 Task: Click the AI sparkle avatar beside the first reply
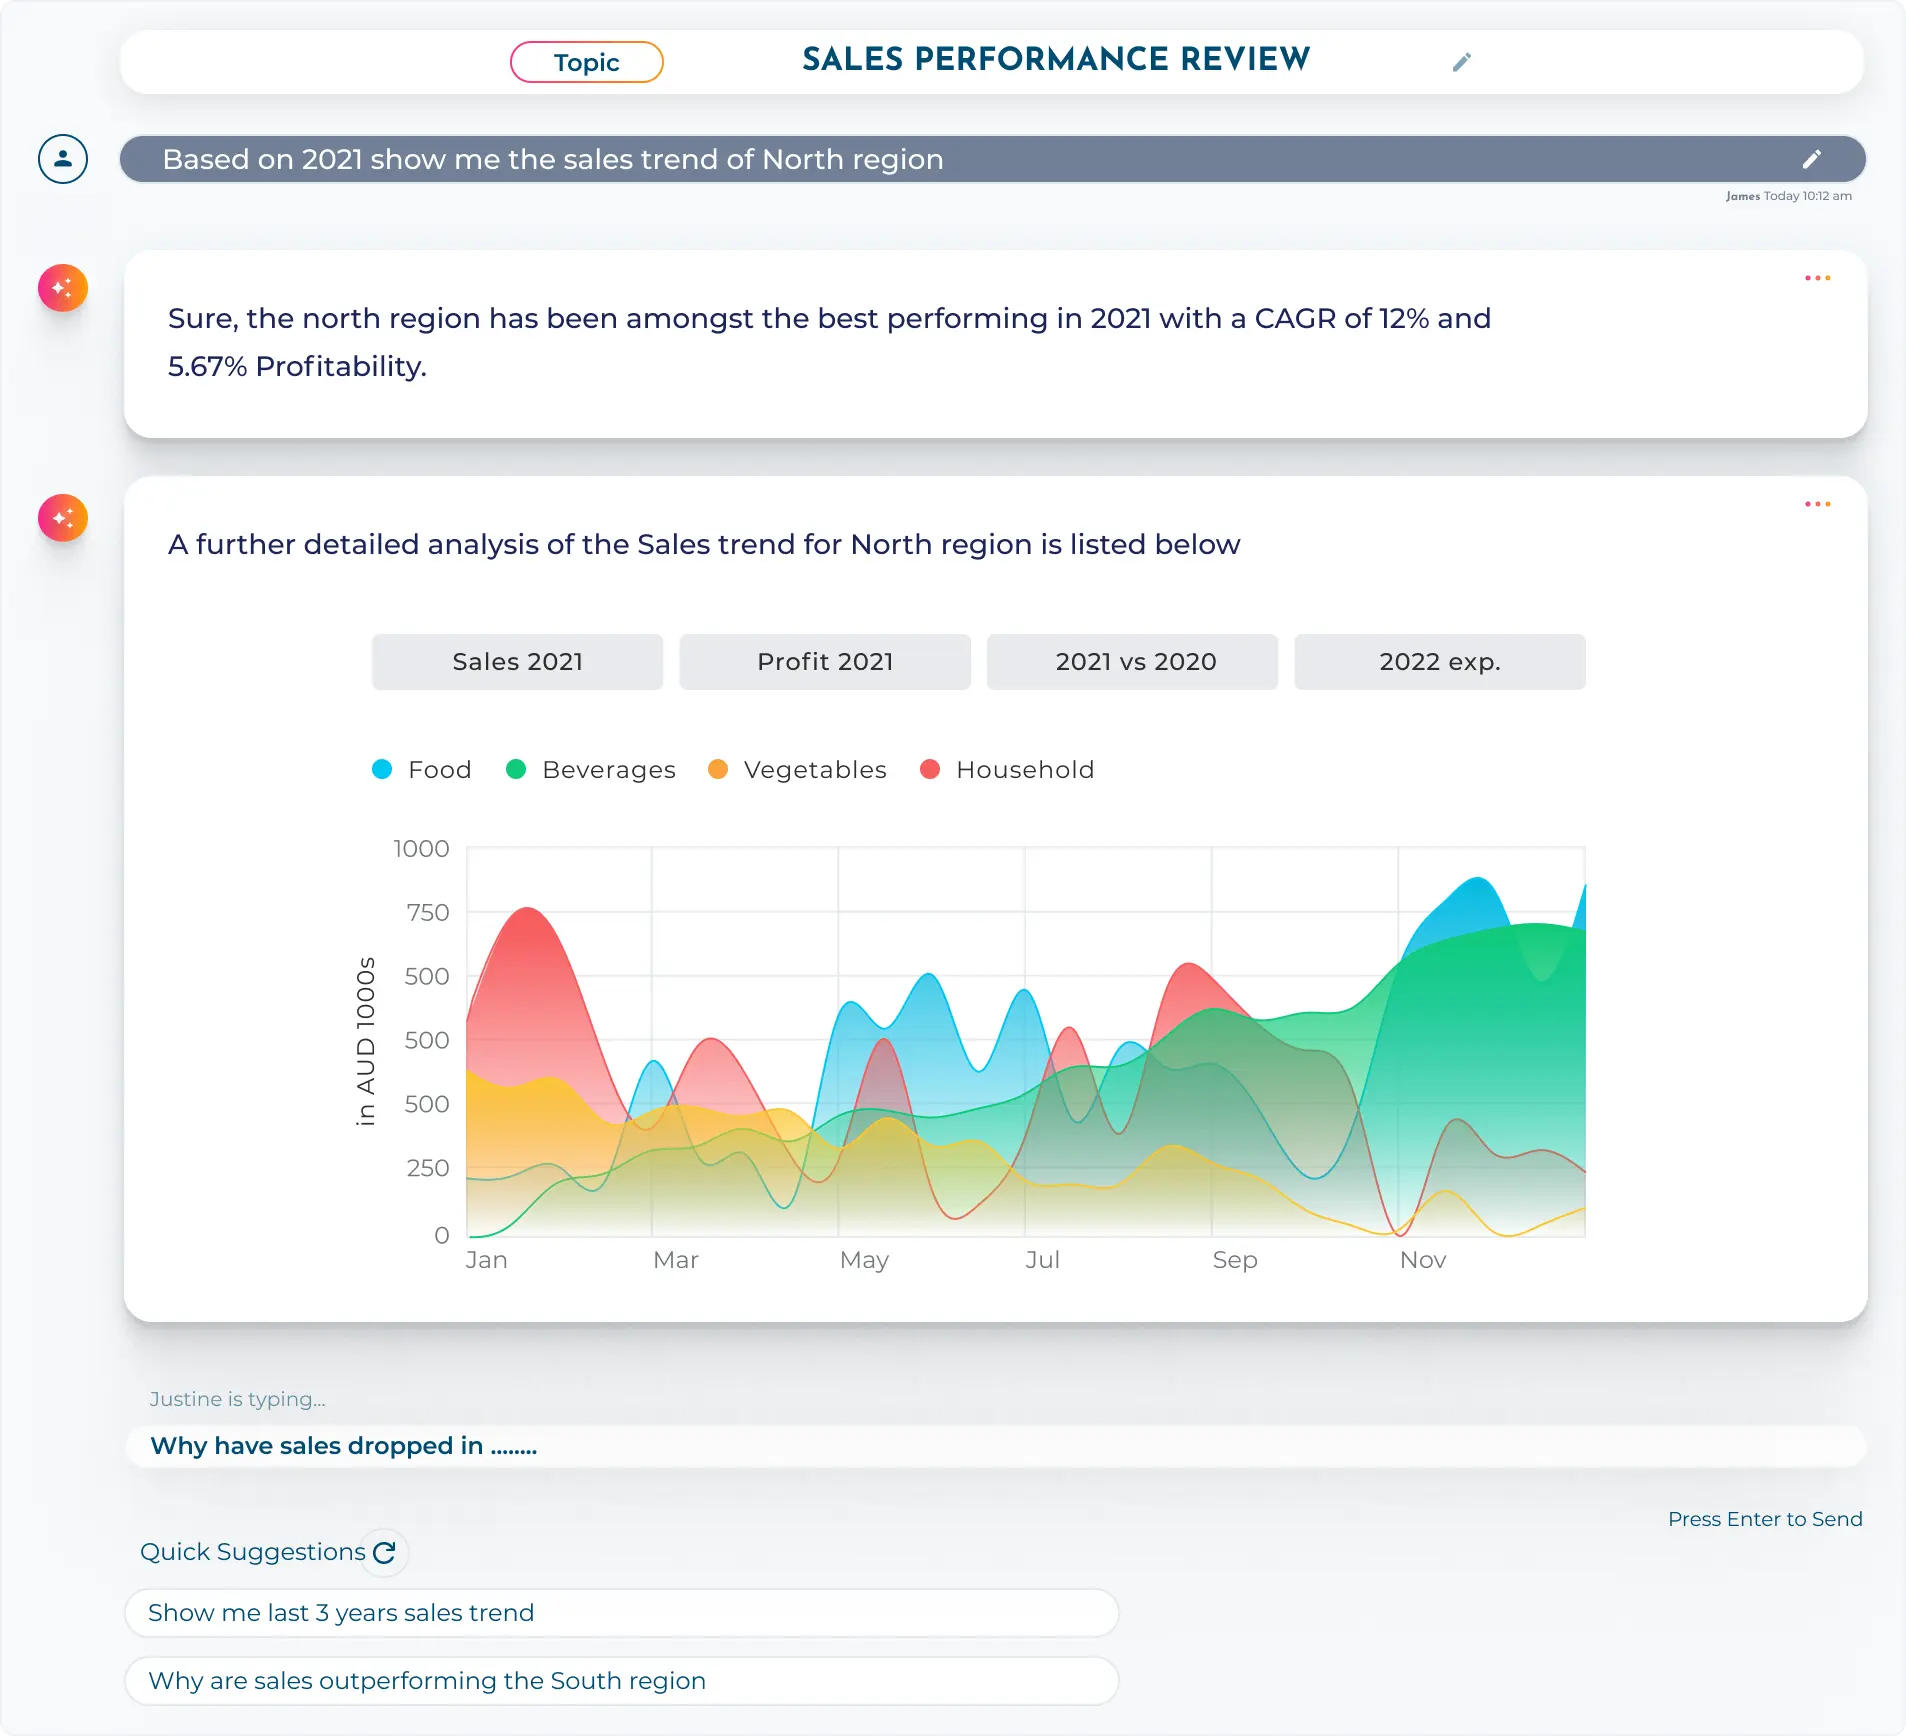[x=63, y=288]
